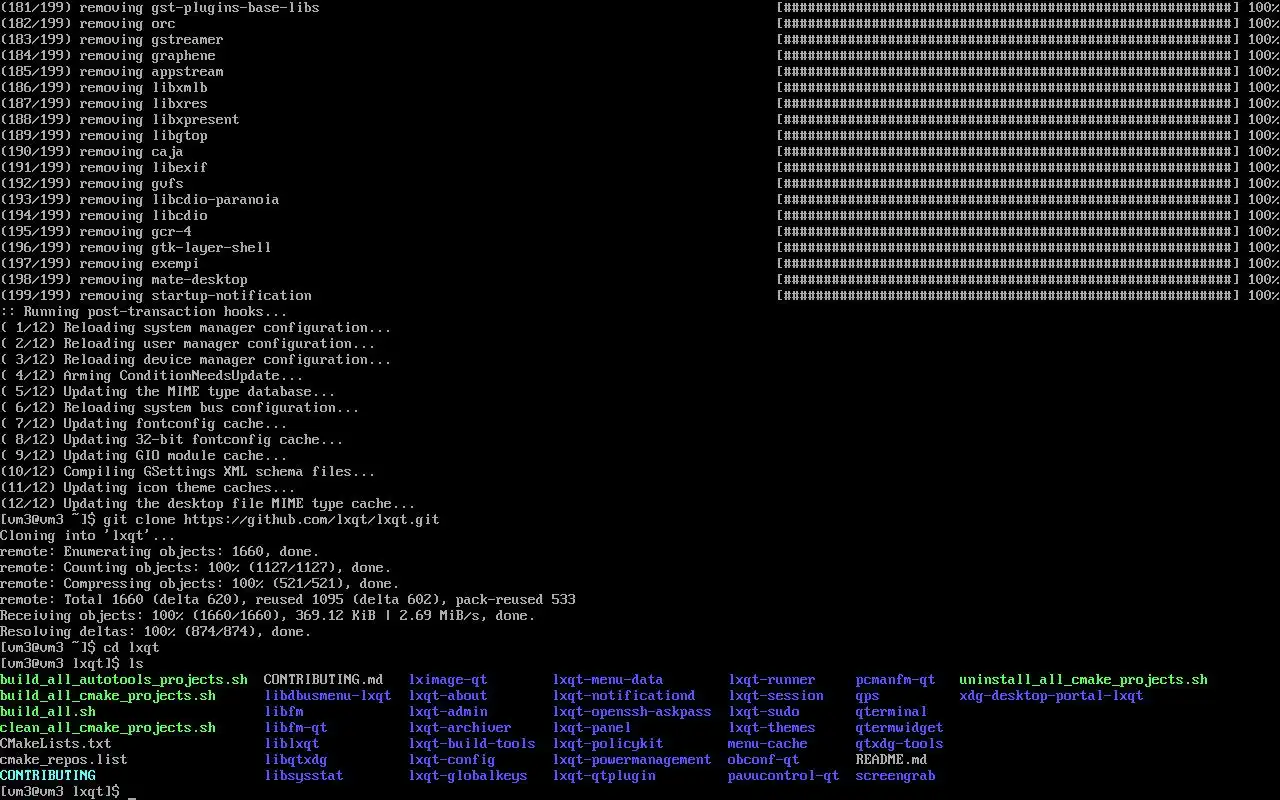Click the qps directory entry
1280x800 pixels.
[868, 696]
